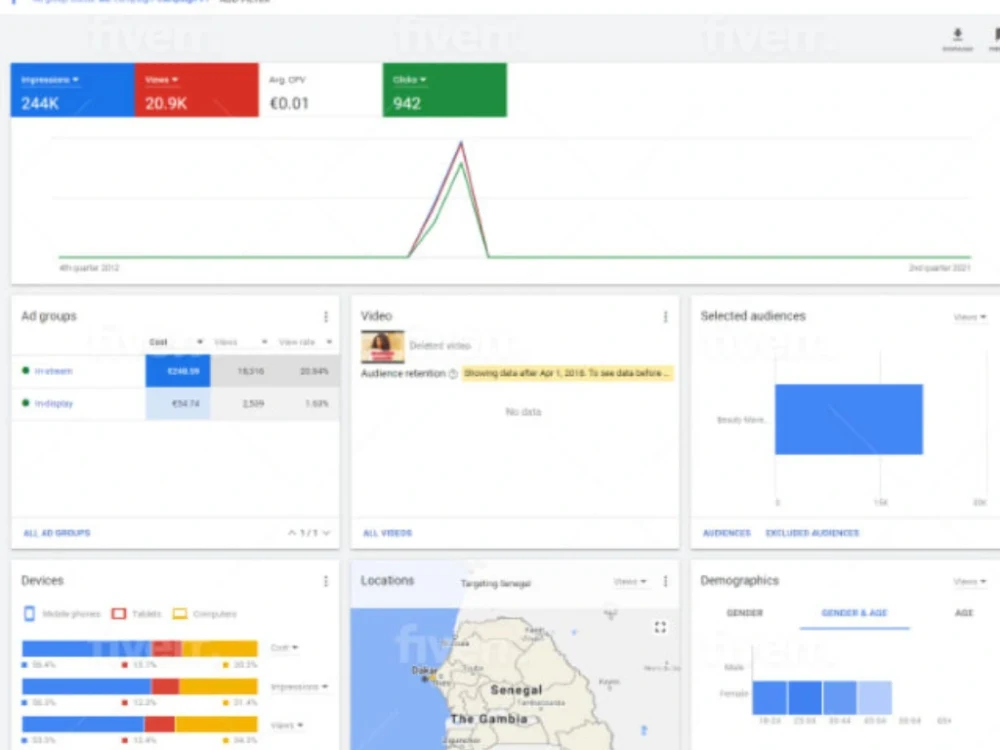Image resolution: width=1000 pixels, height=750 pixels.
Task: Click the In-stream views value 18,316
Action: click(251, 371)
